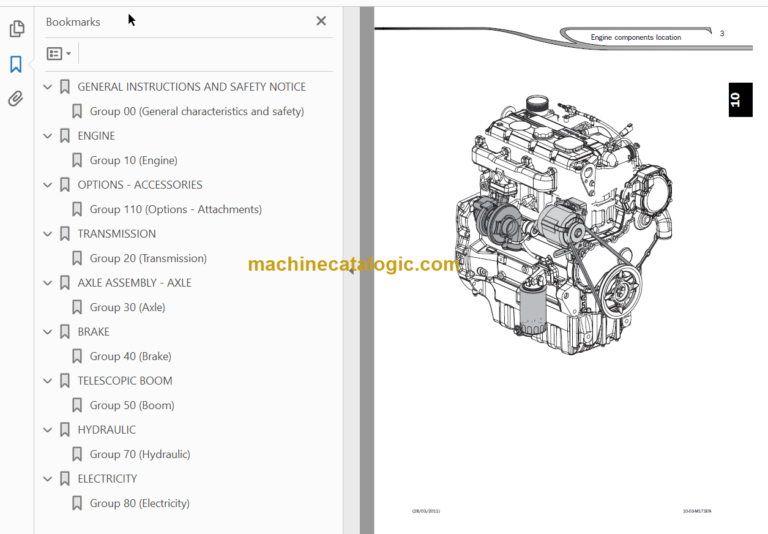Image resolution: width=768 pixels, height=534 pixels.
Task: Click bookmark icon beside ELECTRICITY heading
Action: (65, 479)
